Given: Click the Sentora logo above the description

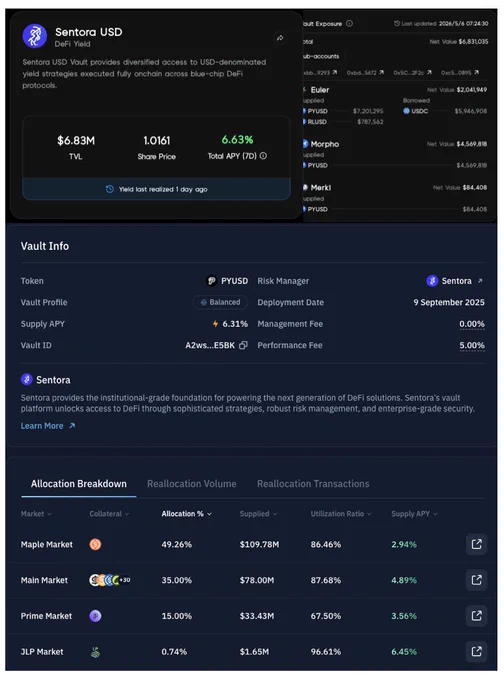Looking at the screenshot, I should coord(26,379).
